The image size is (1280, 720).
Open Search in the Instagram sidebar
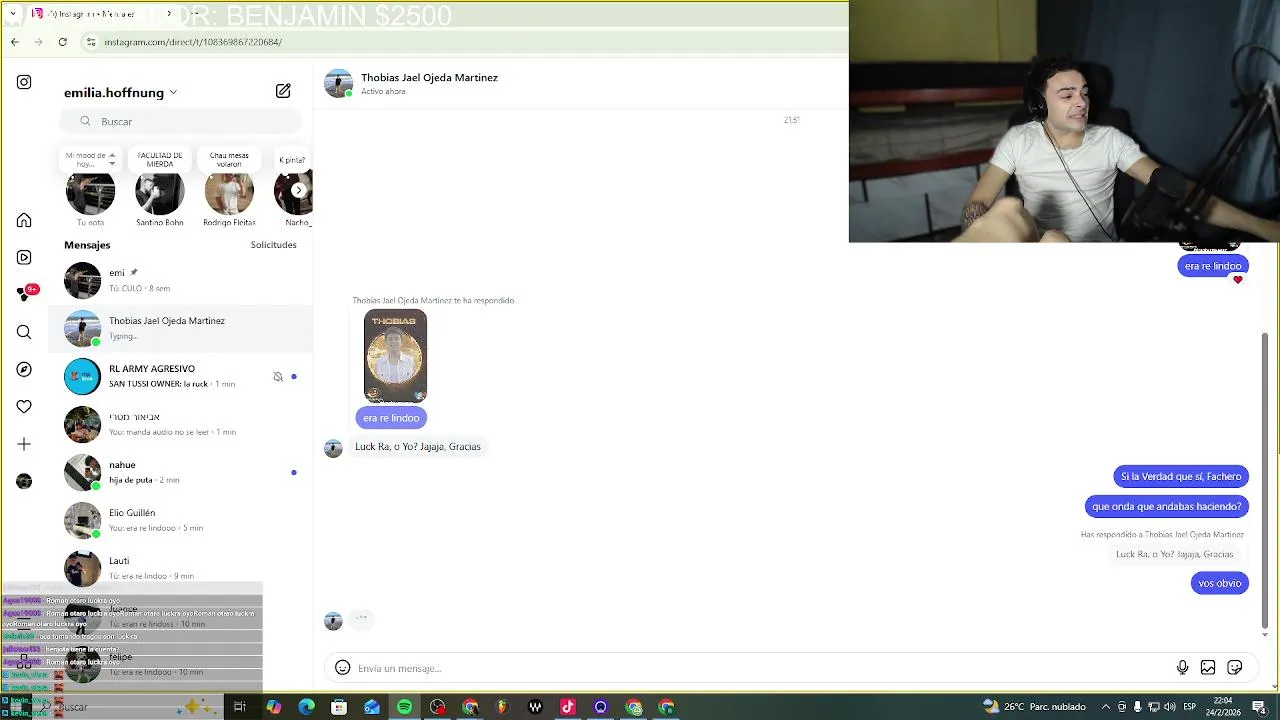coord(24,332)
